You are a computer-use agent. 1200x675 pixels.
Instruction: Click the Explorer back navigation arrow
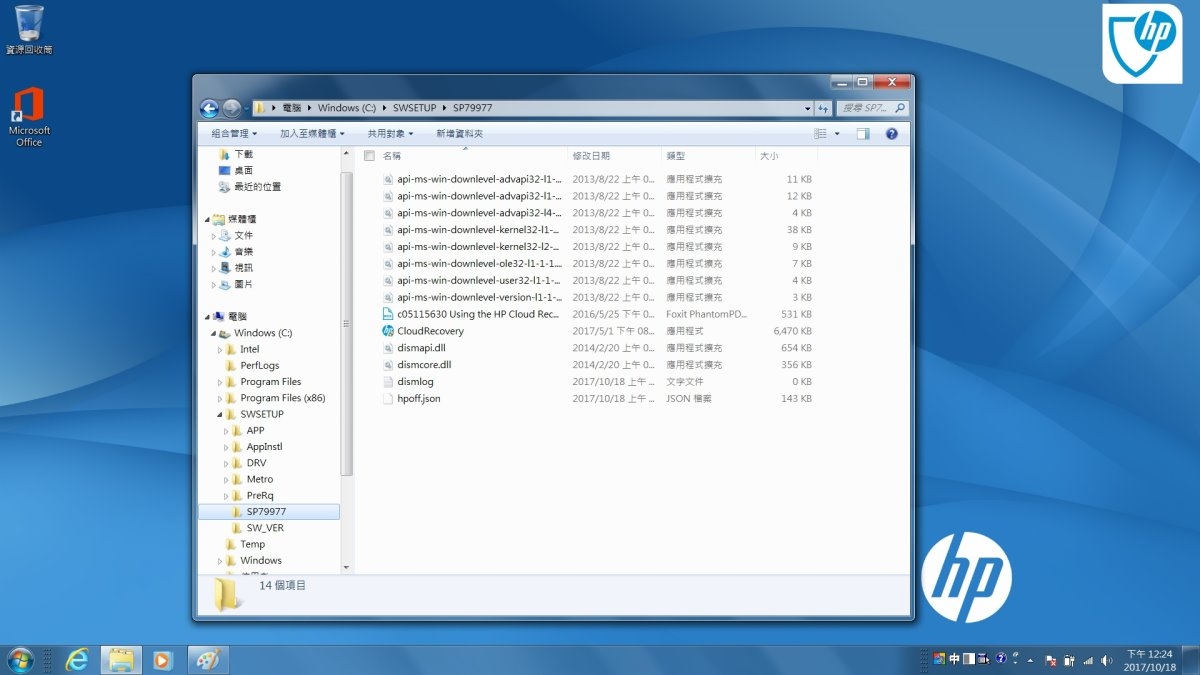pyautogui.click(x=209, y=108)
